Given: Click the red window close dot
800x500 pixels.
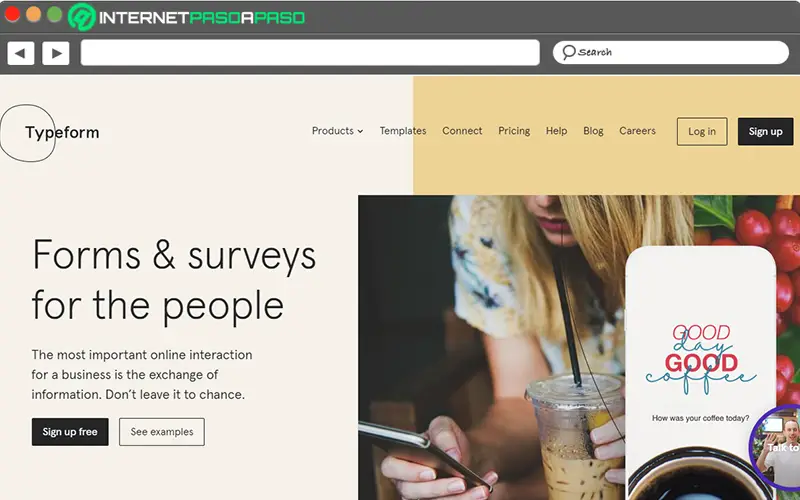Looking at the screenshot, I should [x=12, y=14].
